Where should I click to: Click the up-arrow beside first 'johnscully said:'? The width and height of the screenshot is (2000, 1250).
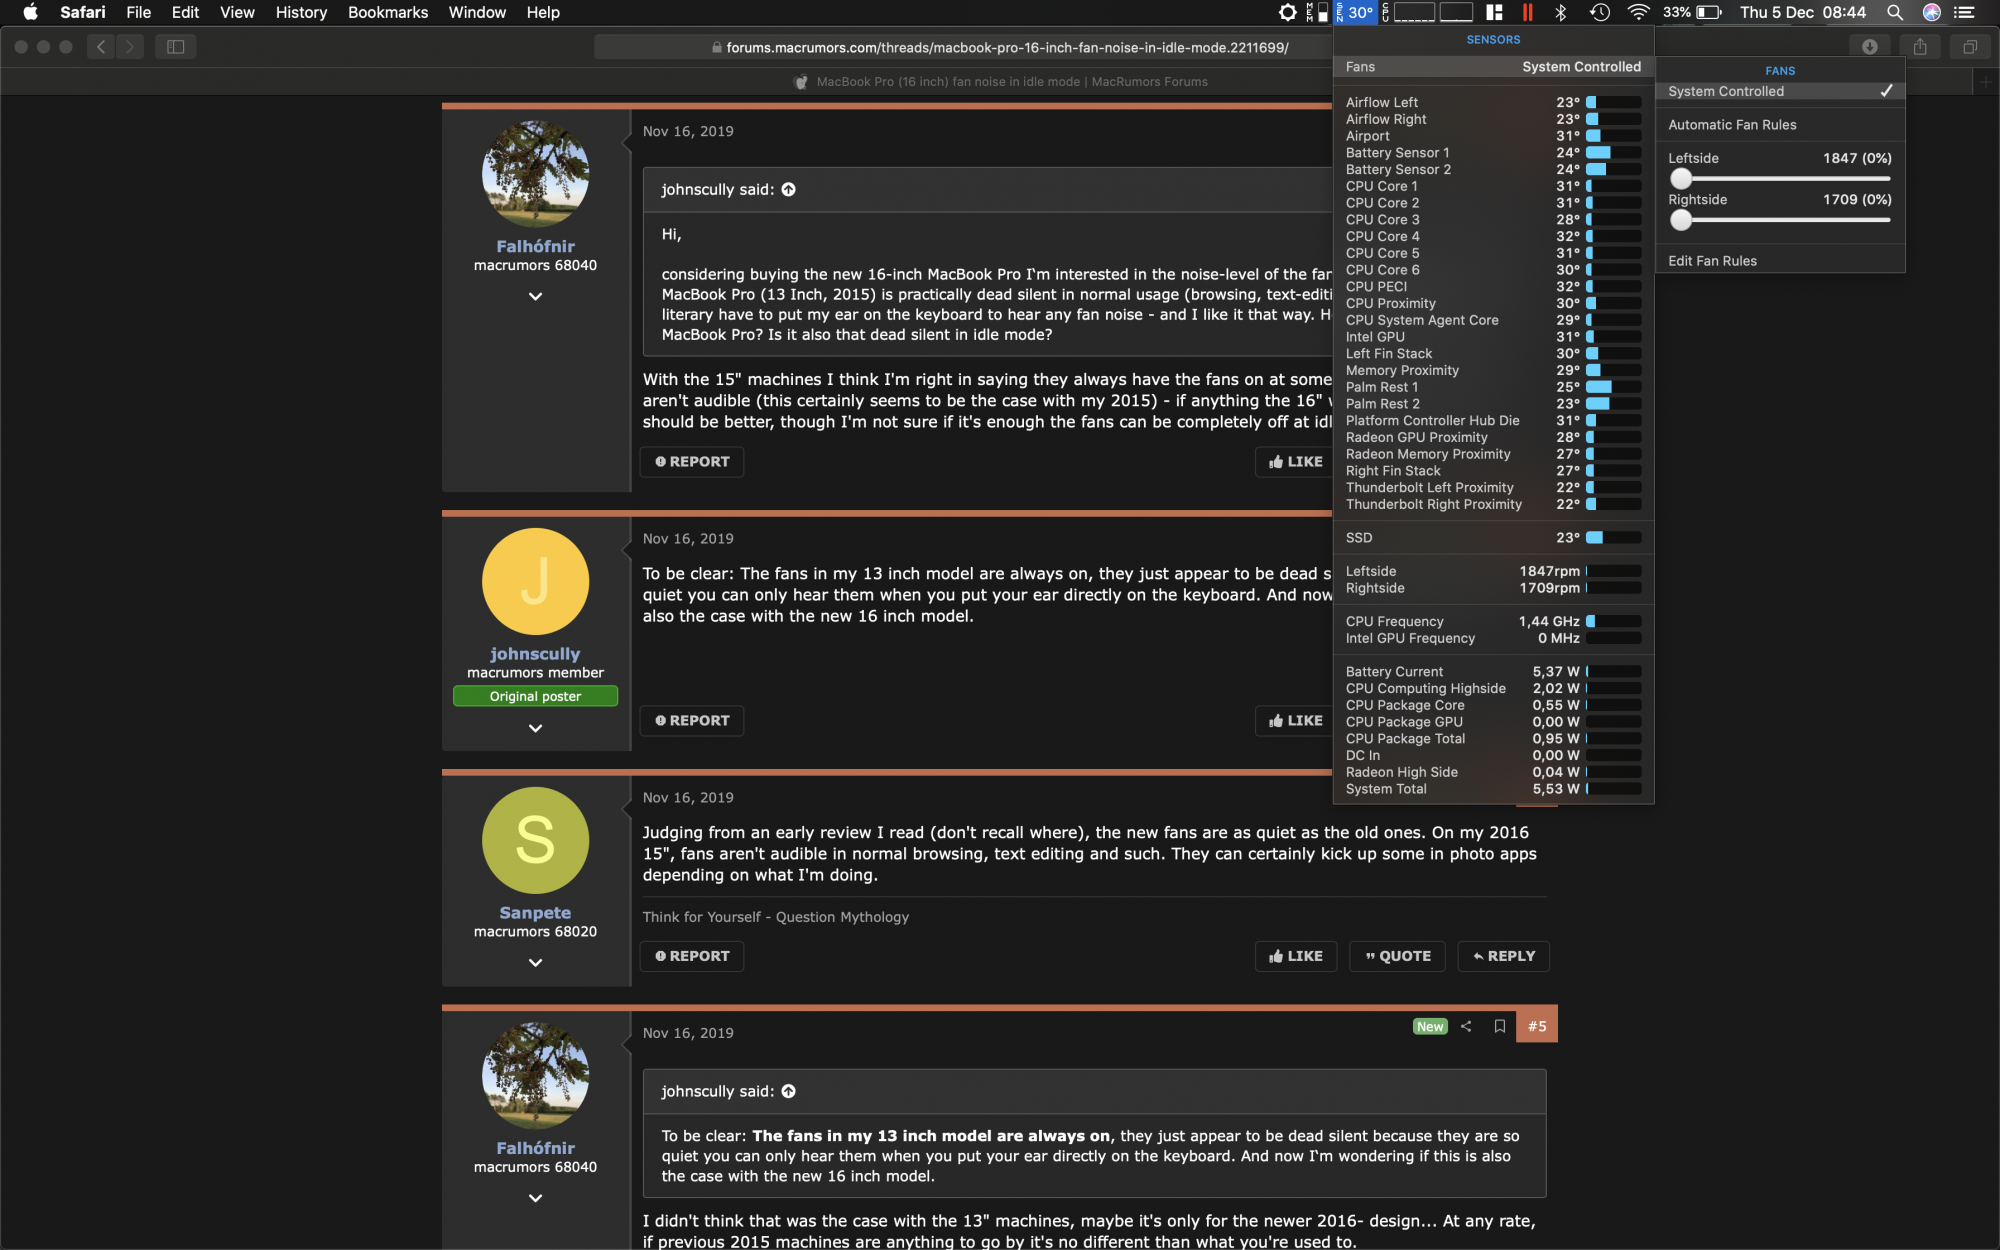click(x=788, y=189)
